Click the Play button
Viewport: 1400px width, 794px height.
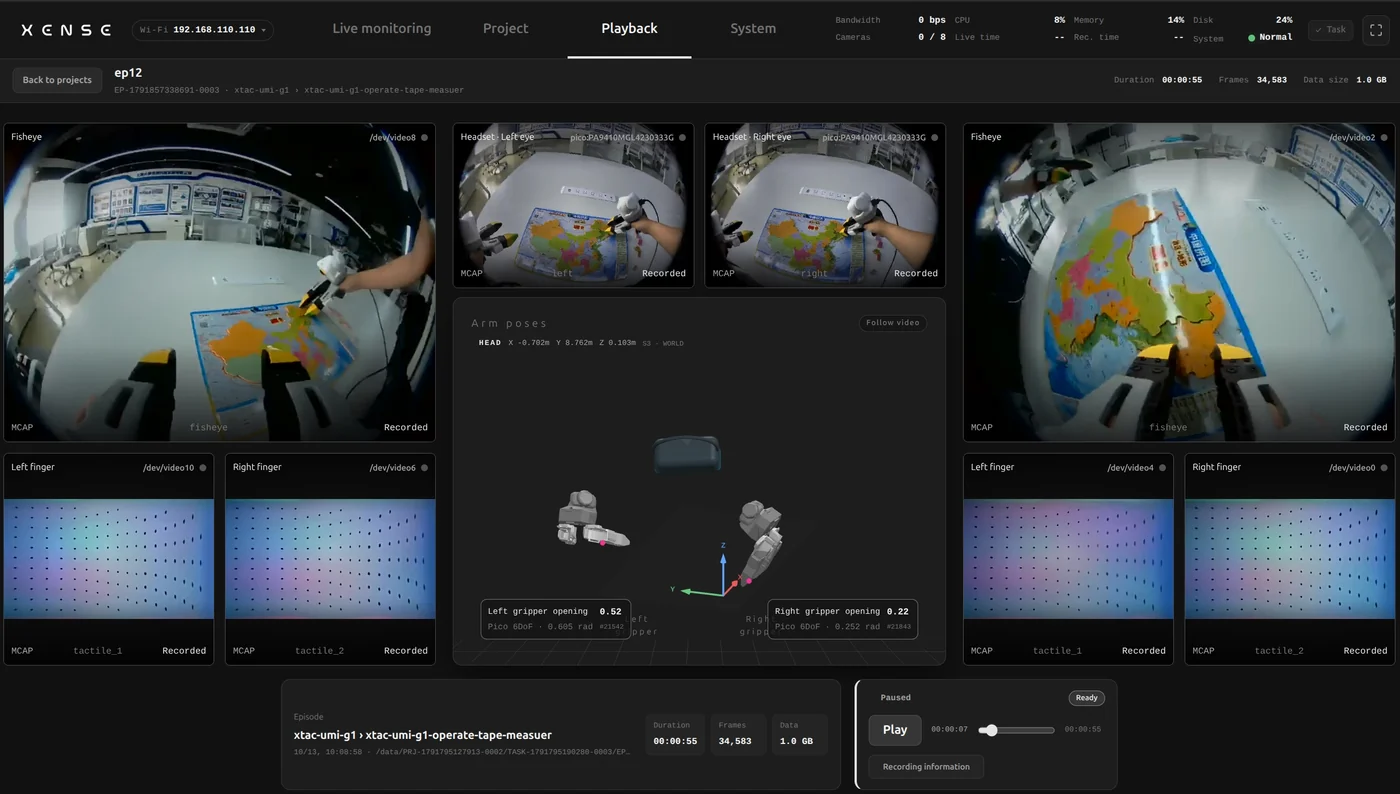pyautogui.click(x=895, y=730)
